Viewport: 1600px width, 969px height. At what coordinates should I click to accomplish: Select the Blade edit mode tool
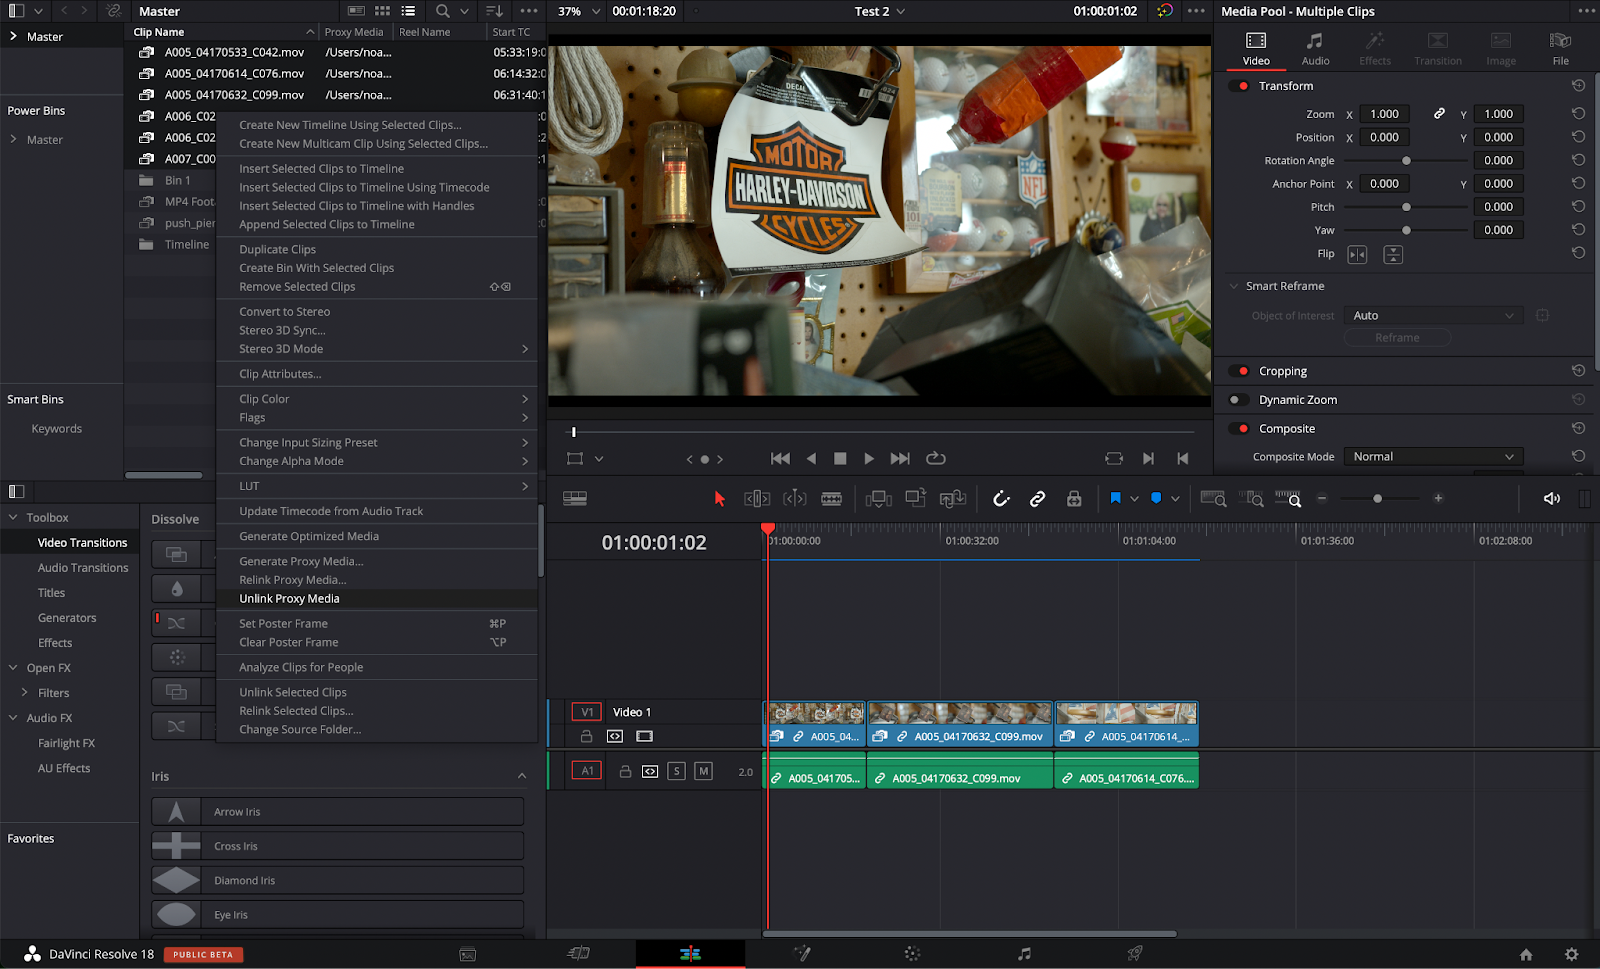click(x=831, y=498)
